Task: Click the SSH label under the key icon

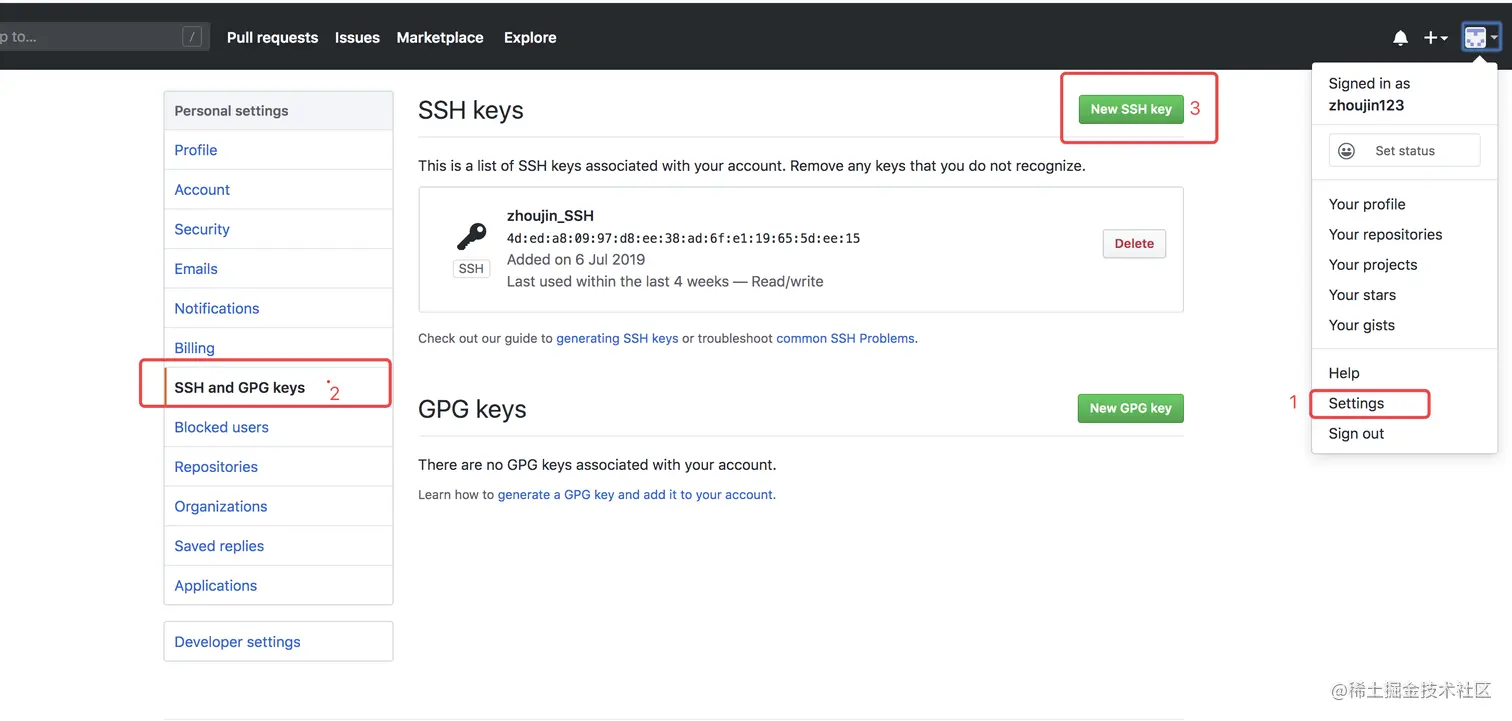Action: click(x=471, y=268)
